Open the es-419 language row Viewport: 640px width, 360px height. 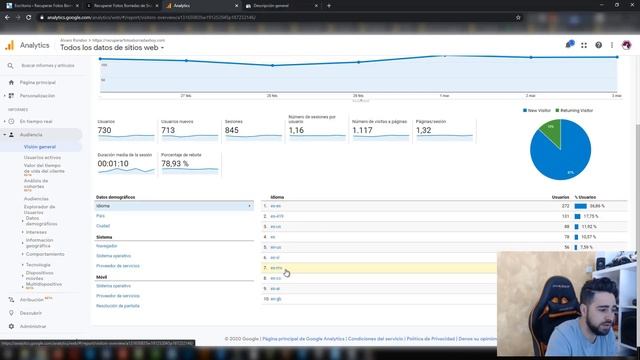click(277, 216)
